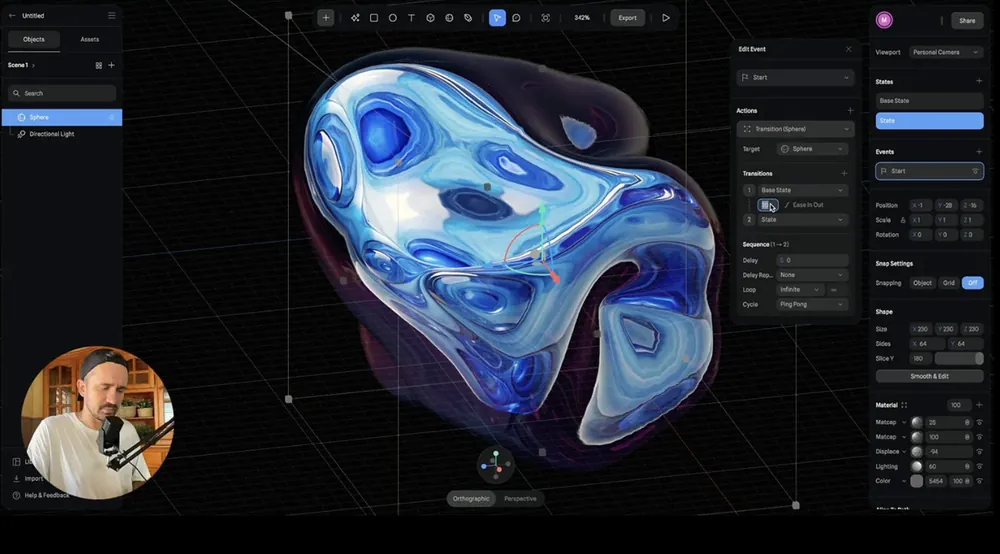Open the Start event type dropdown

[x=795, y=77]
